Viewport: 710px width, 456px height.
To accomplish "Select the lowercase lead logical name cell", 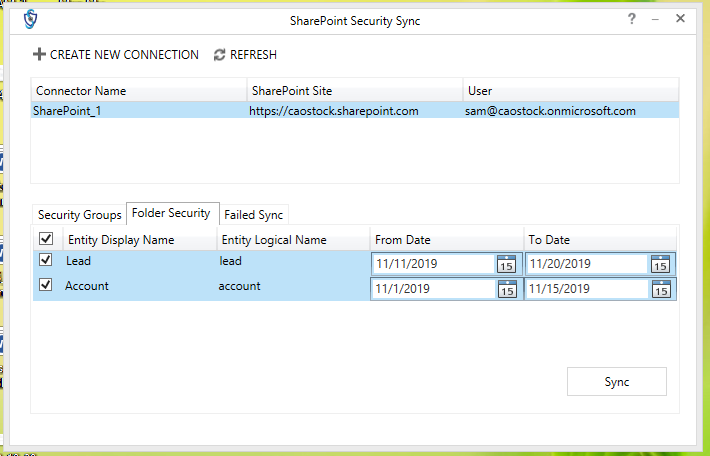I will [x=230, y=261].
